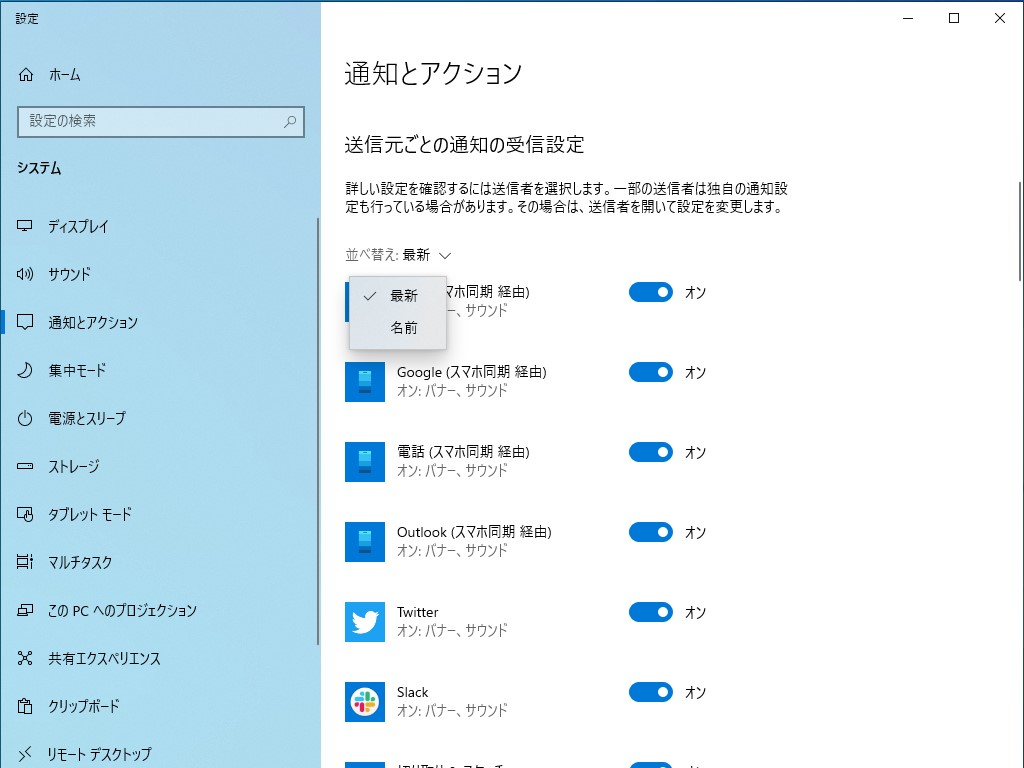Viewport: 1024px width, 768px height.
Task: Turn off Twitter notifications
Action: (650, 612)
